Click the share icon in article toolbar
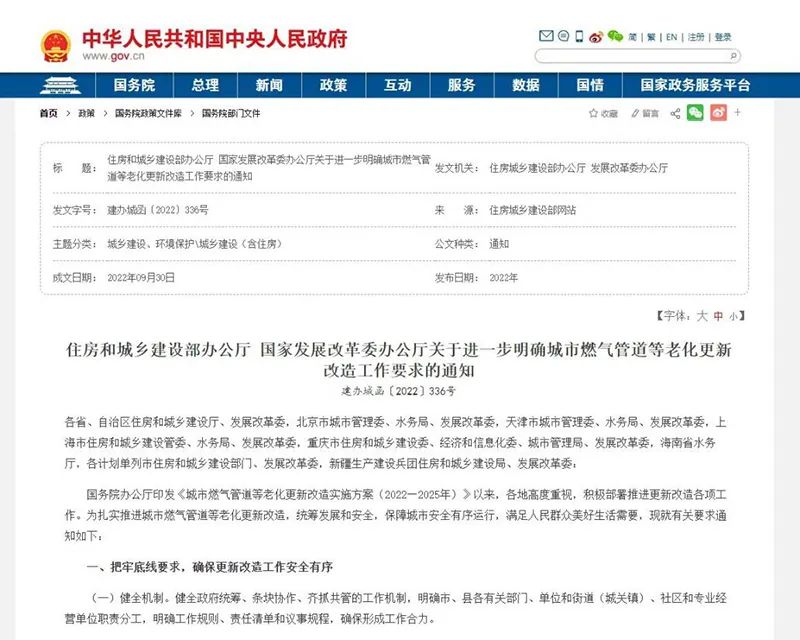Viewport: 800px width, 640px height. 675,113
